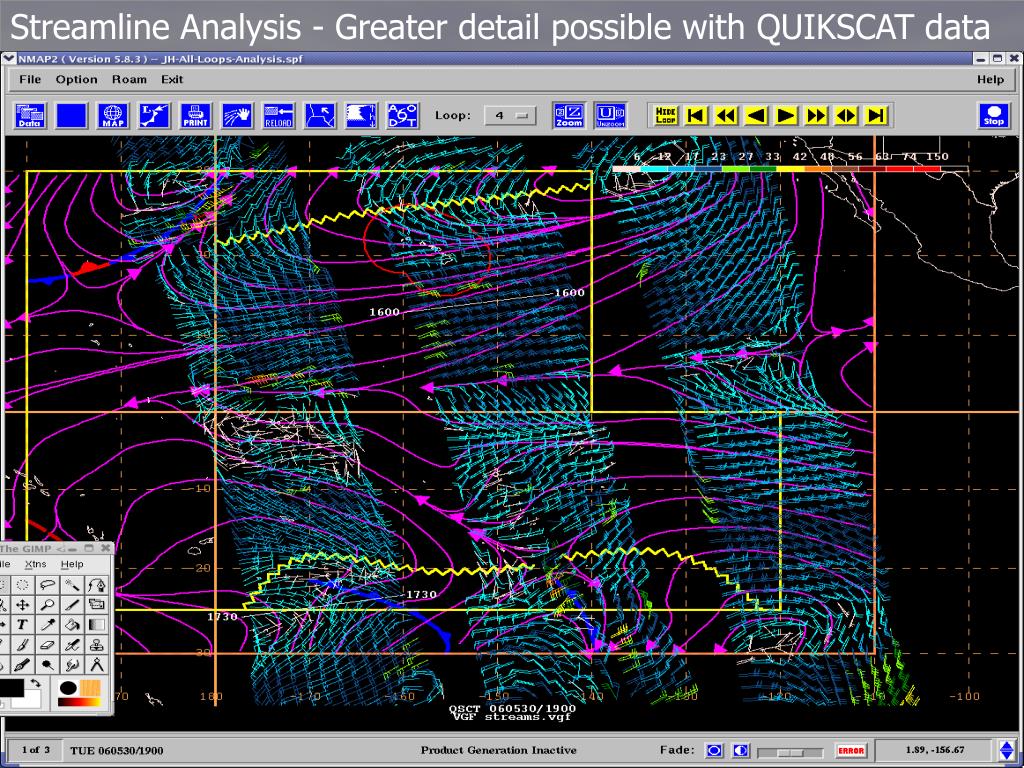Click the Exit menu item

tap(172, 79)
